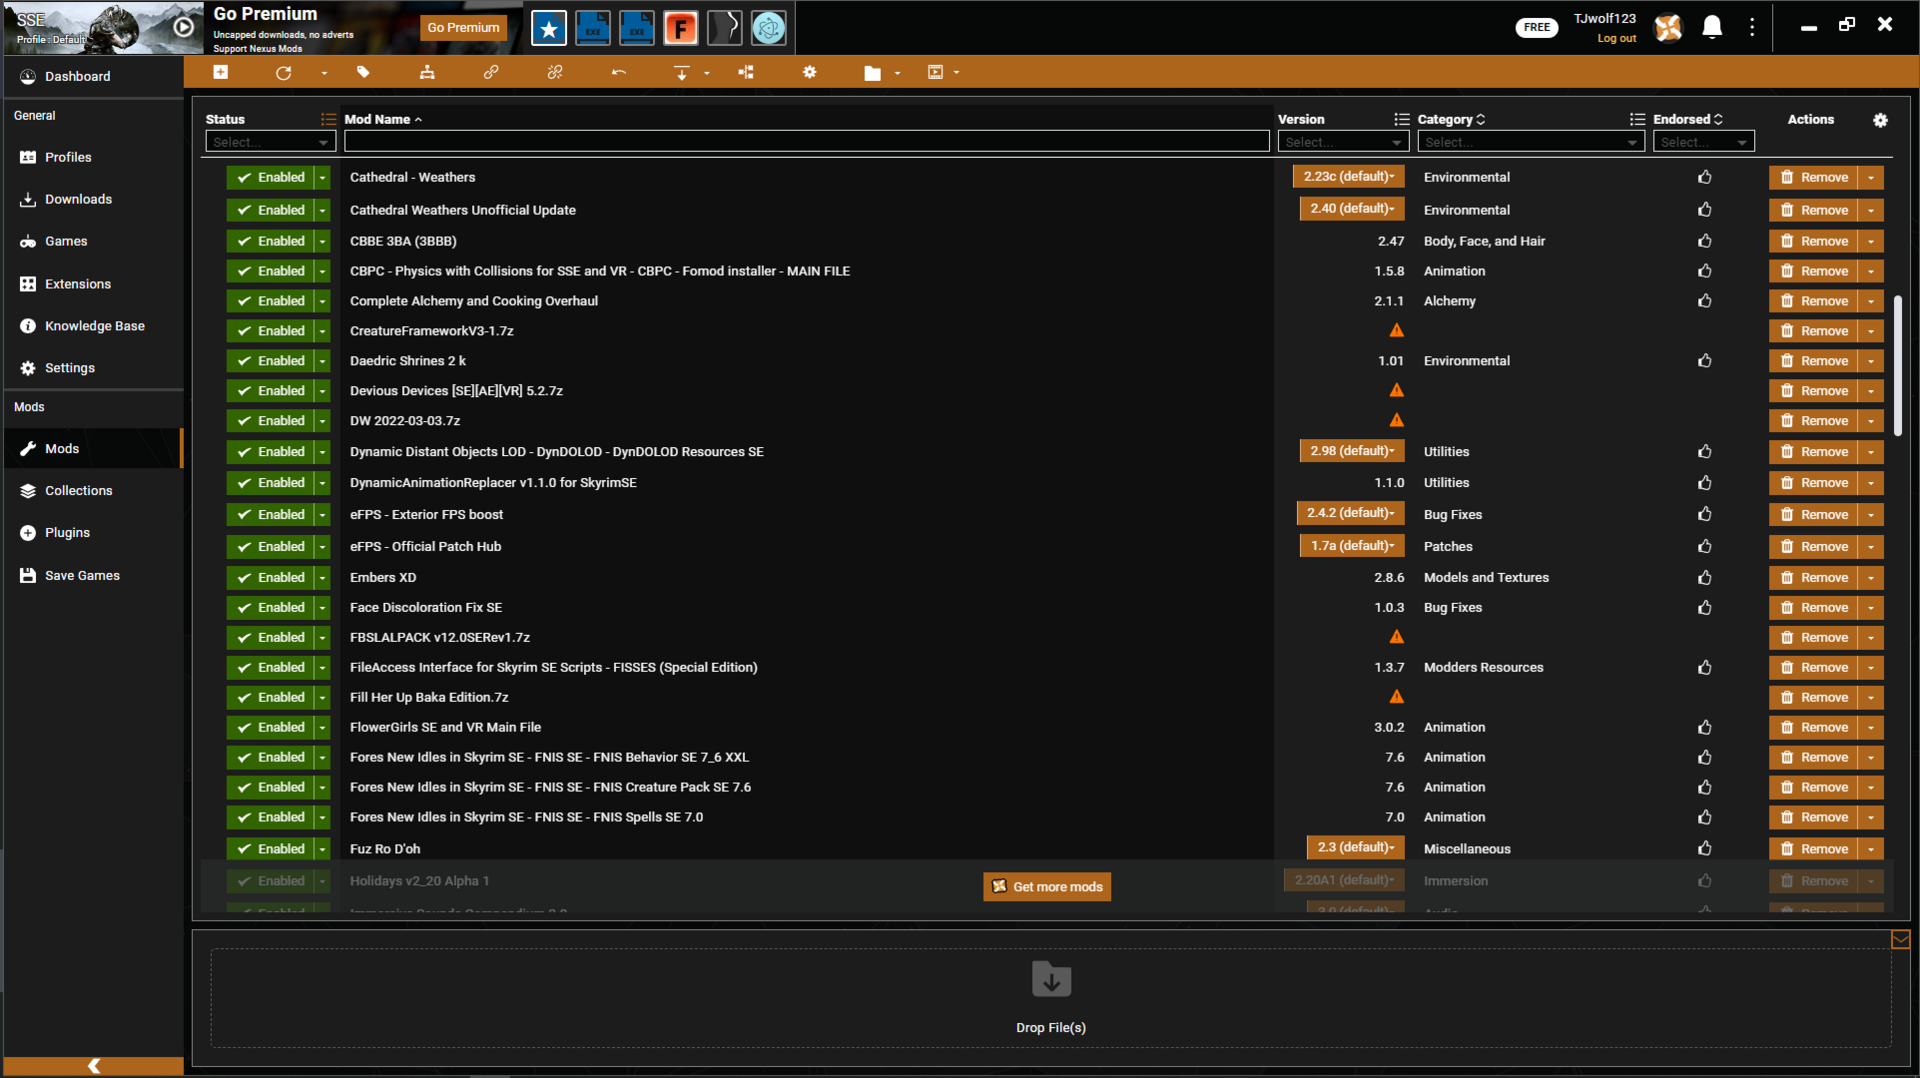This screenshot has width=1920, height=1078.
Task: Disable Complete Alchemy and Cooking Overhaul
Action: pyautogui.click(x=270, y=301)
